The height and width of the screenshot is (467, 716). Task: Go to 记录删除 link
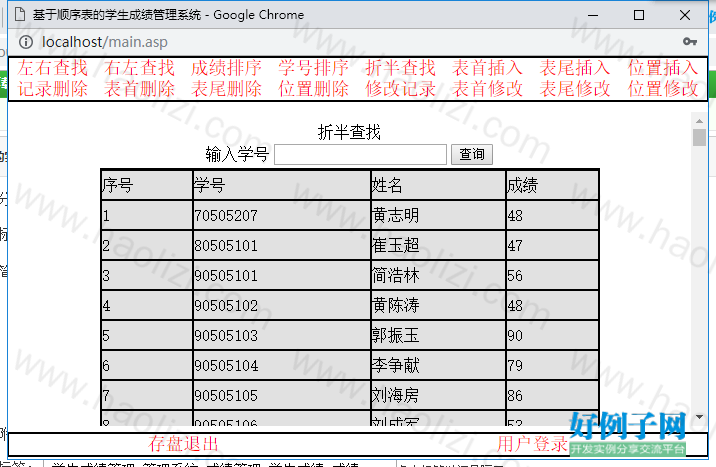[x=53, y=89]
